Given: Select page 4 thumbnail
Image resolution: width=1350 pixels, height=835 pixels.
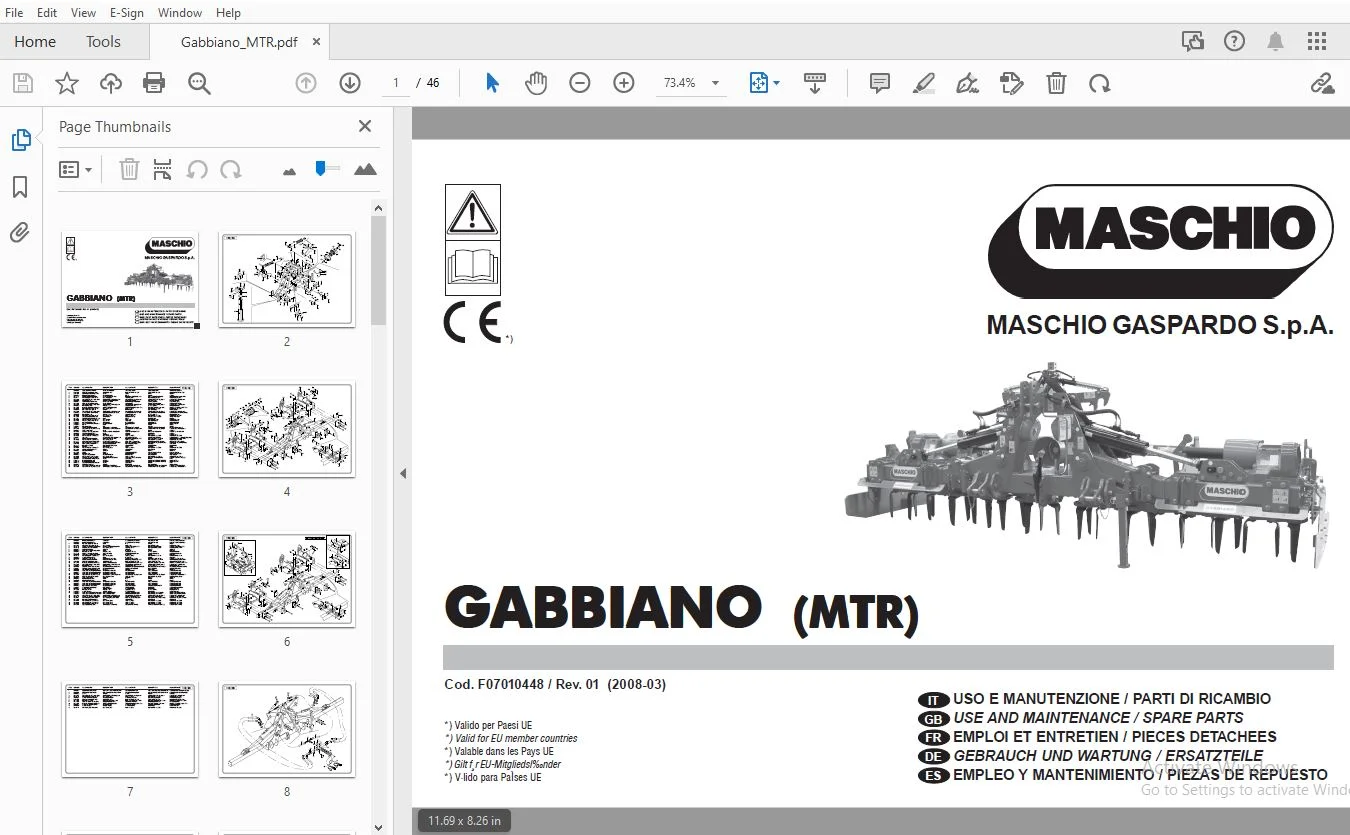Looking at the screenshot, I should [287, 429].
